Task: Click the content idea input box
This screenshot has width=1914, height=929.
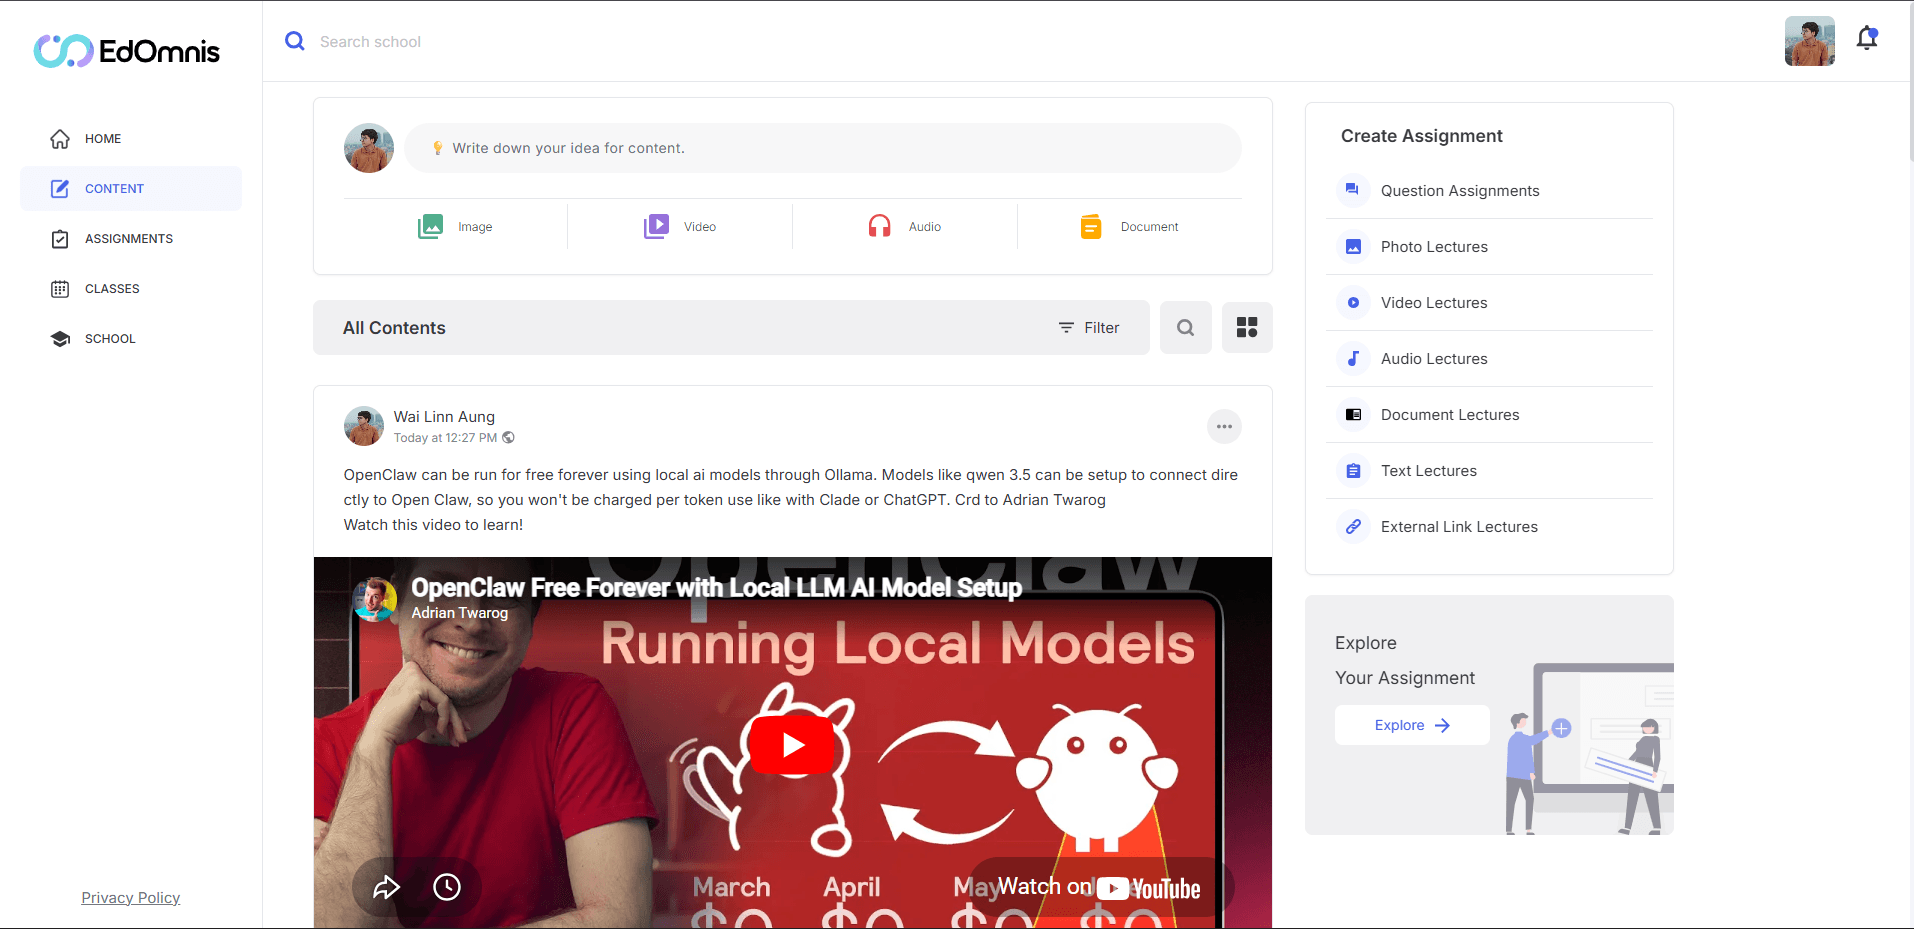Action: [823, 148]
